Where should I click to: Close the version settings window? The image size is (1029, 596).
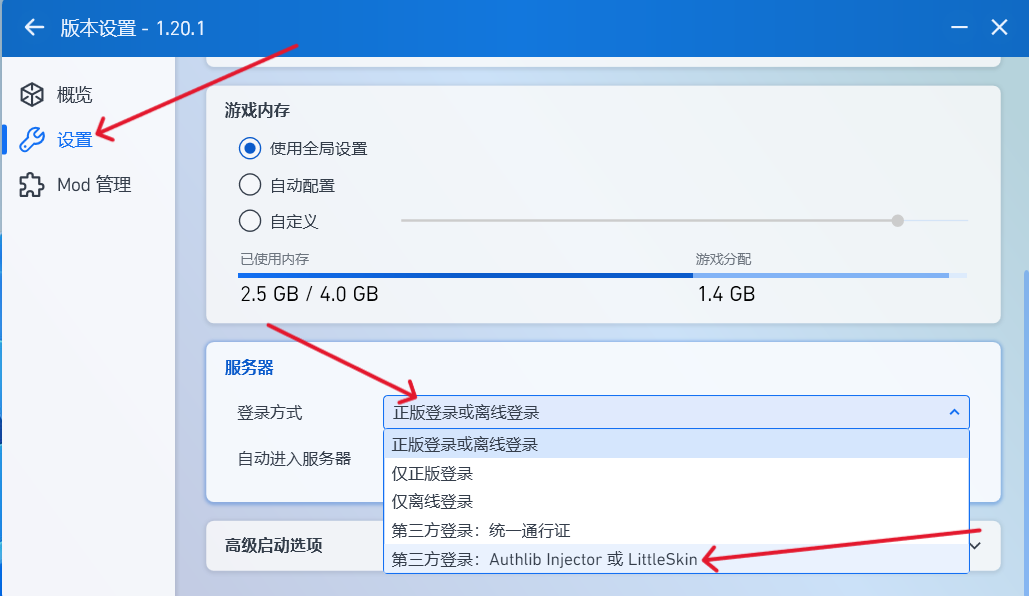coord(998,28)
